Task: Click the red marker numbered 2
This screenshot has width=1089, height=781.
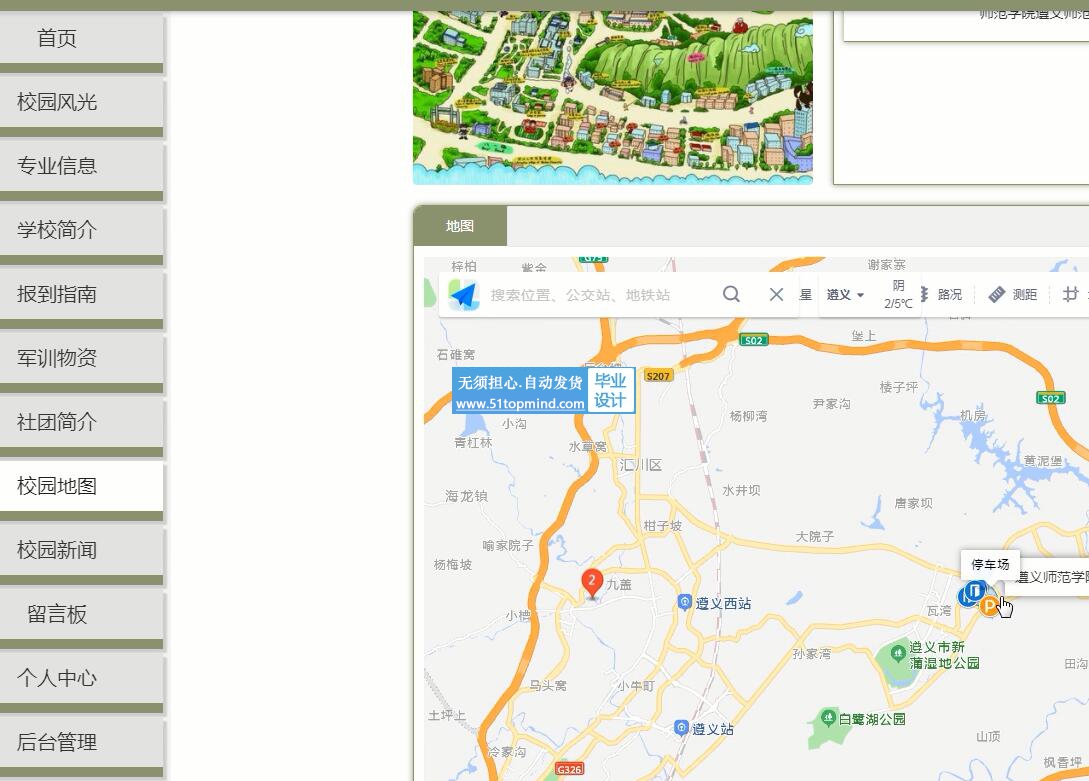Action: 592,584
